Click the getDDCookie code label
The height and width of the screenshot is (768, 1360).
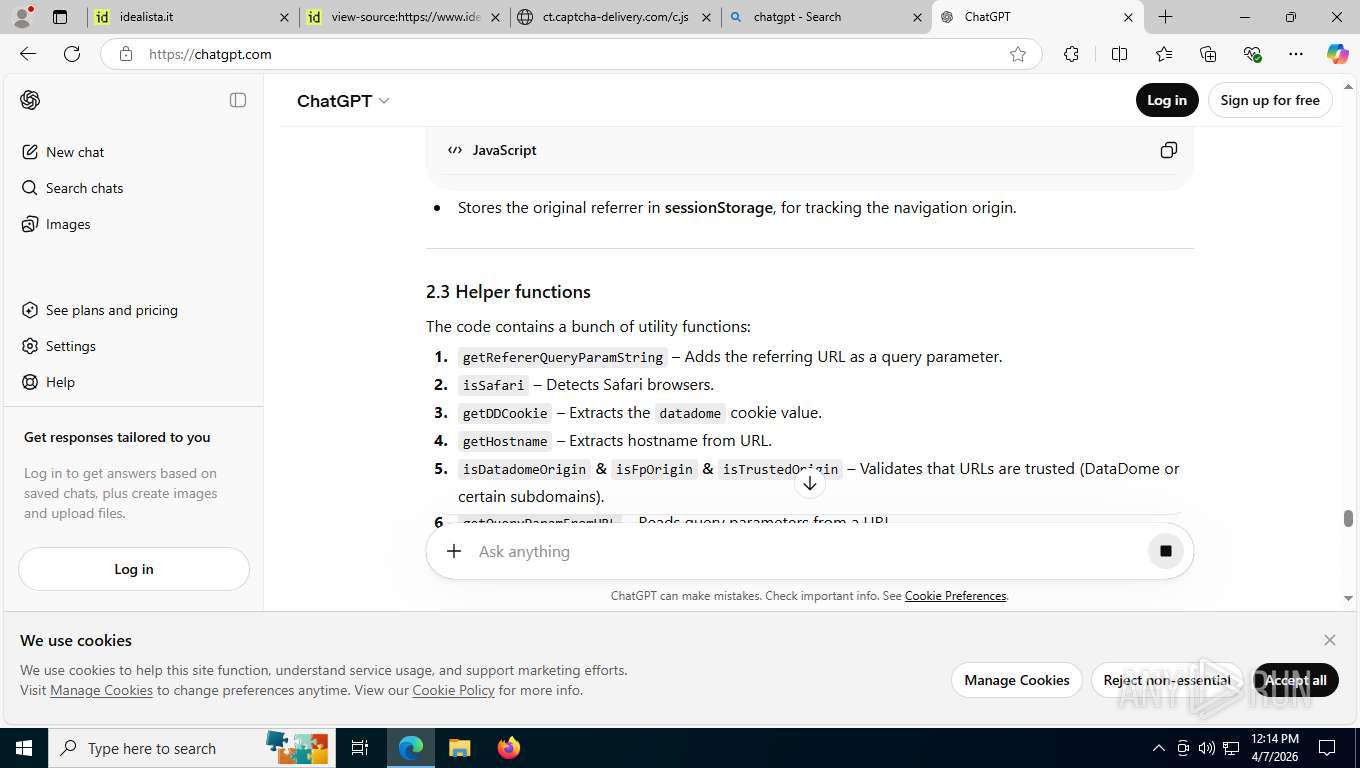[505, 413]
